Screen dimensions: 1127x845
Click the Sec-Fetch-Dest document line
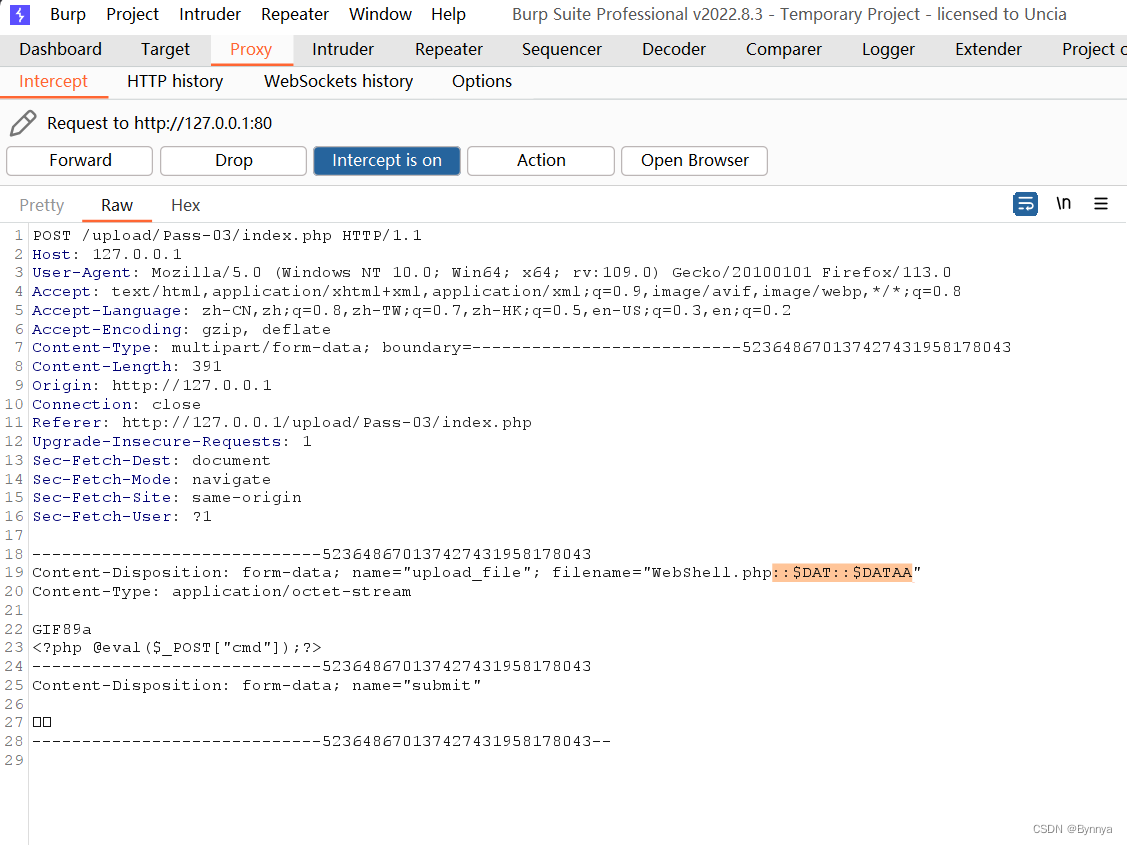pyautogui.click(x=151, y=461)
